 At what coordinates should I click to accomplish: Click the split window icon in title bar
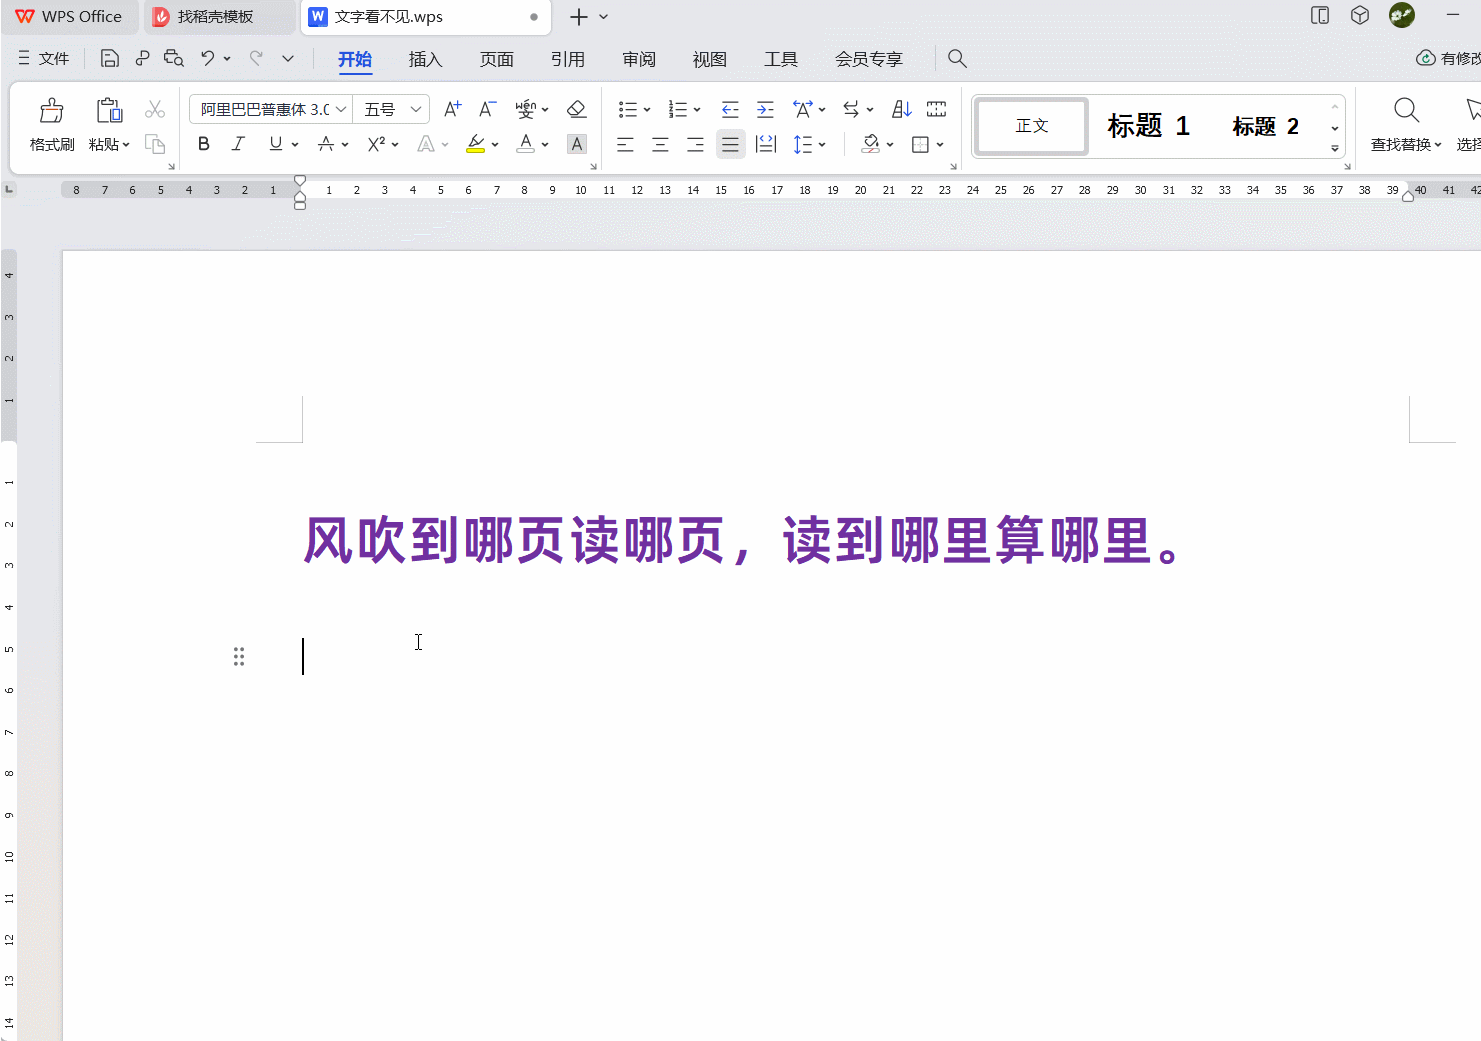1320,15
